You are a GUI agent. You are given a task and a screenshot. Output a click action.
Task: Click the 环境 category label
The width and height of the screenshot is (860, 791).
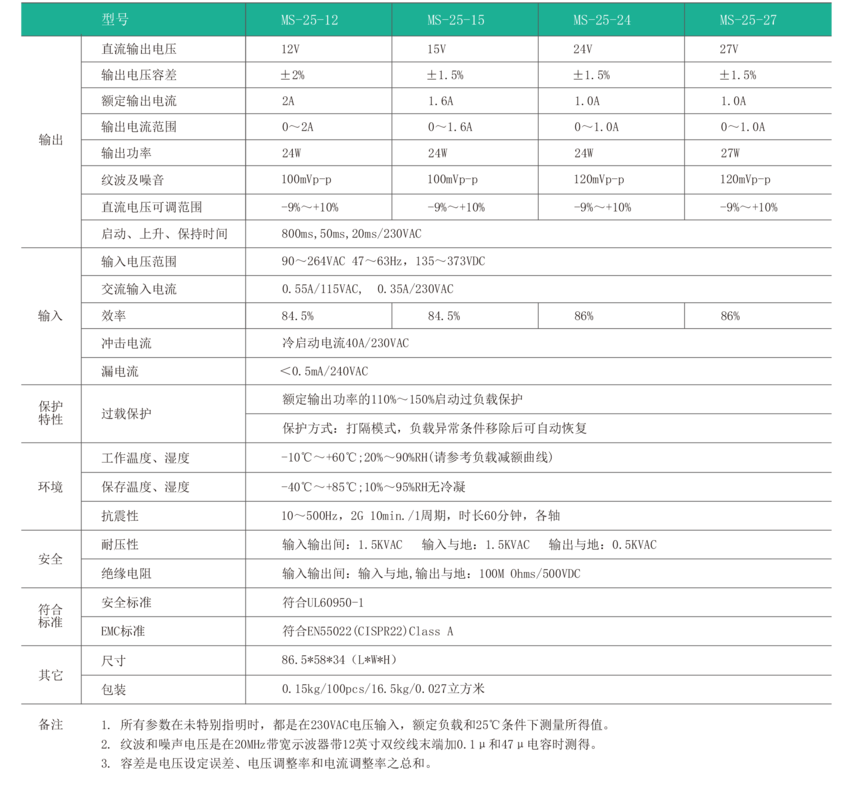50,487
